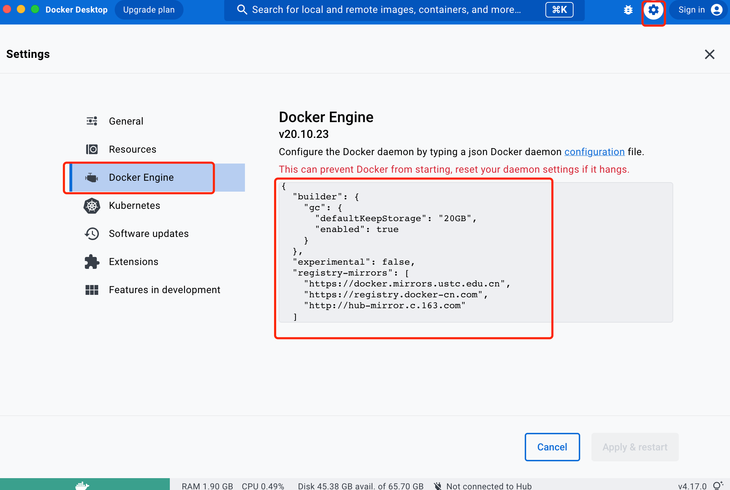This screenshot has height=490, width=730.
Task: Open the daemon configuration link
Action: coord(595,152)
